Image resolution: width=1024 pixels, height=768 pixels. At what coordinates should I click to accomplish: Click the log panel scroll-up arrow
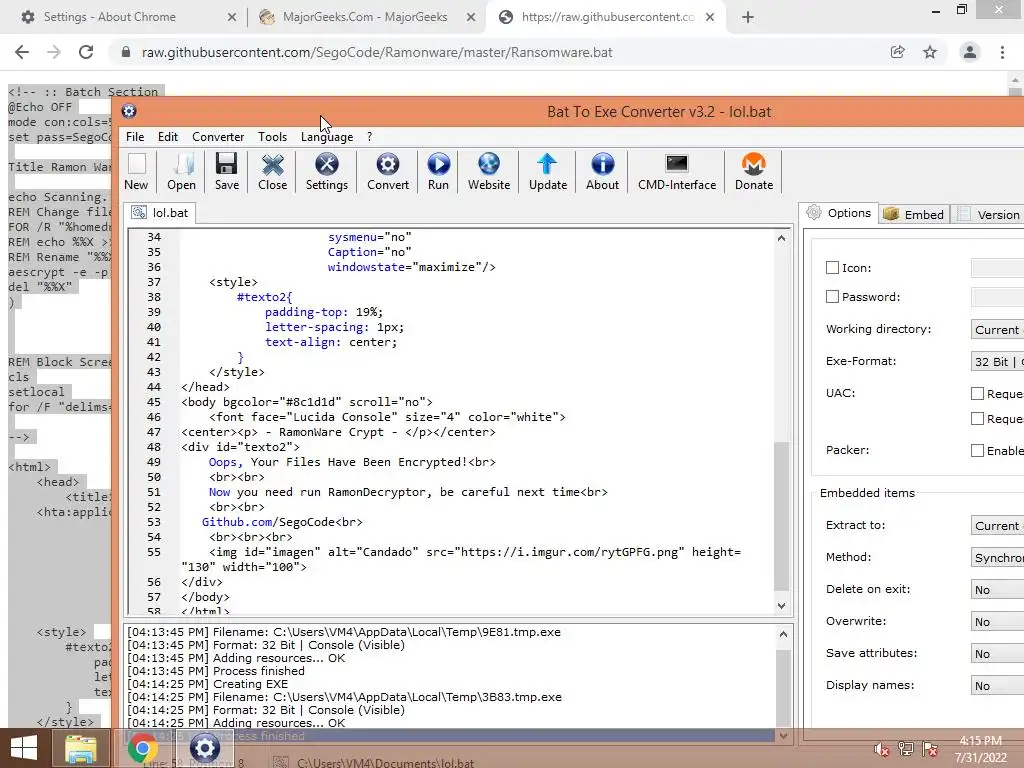click(784, 633)
